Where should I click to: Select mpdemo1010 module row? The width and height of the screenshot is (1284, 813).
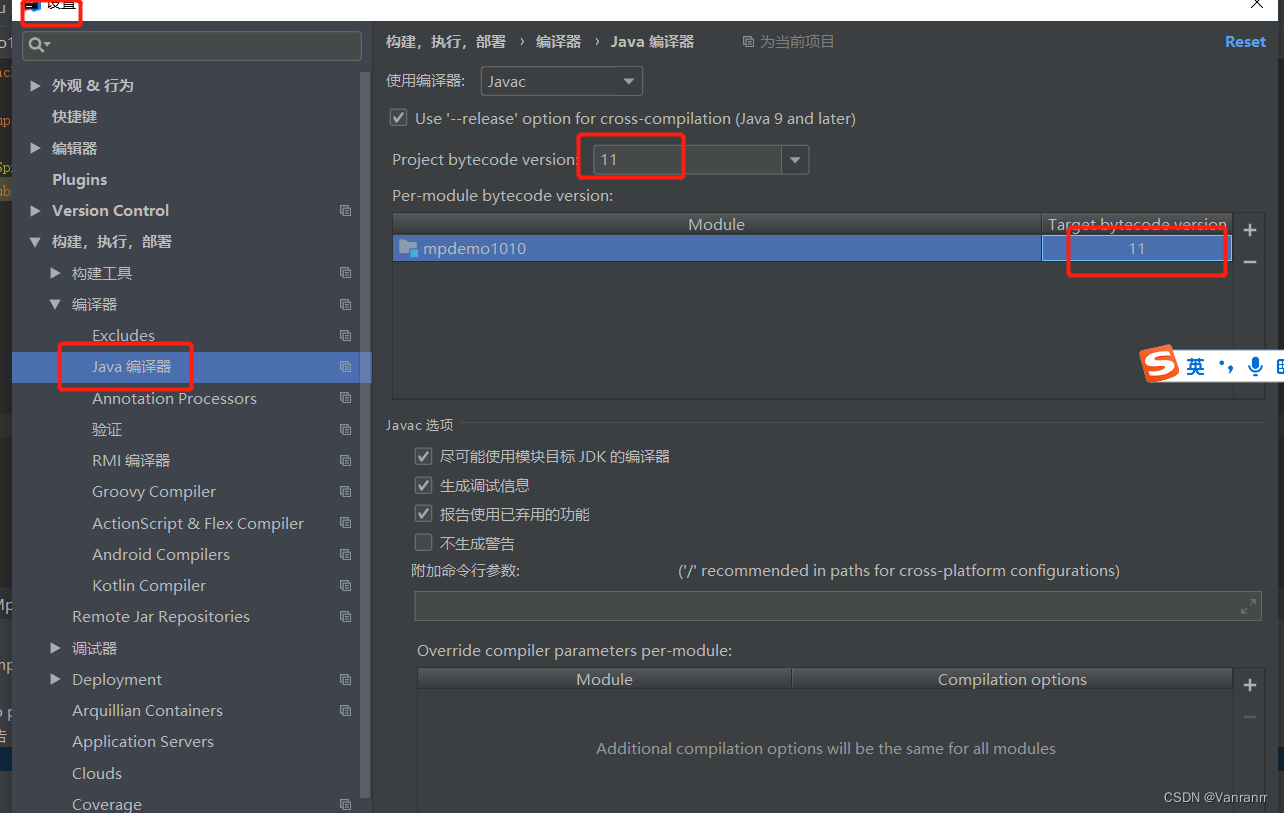point(812,248)
